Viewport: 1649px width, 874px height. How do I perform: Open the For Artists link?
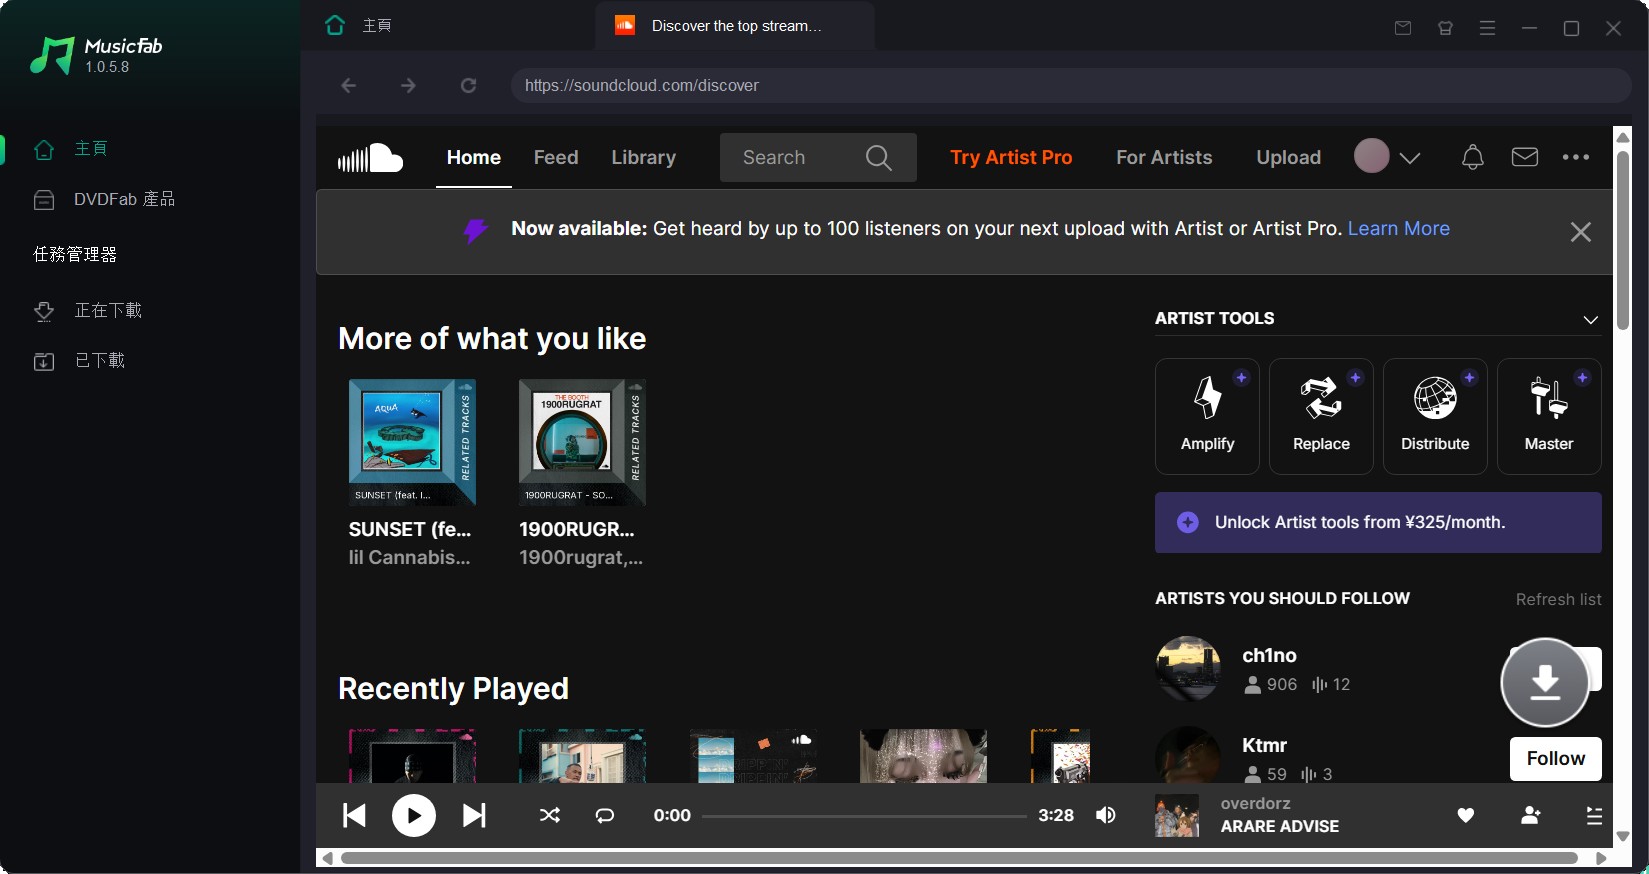click(x=1164, y=157)
